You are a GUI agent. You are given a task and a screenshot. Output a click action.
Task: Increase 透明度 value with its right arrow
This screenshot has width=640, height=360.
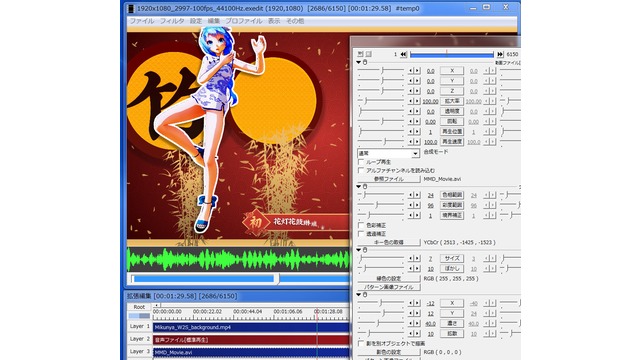click(417, 111)
